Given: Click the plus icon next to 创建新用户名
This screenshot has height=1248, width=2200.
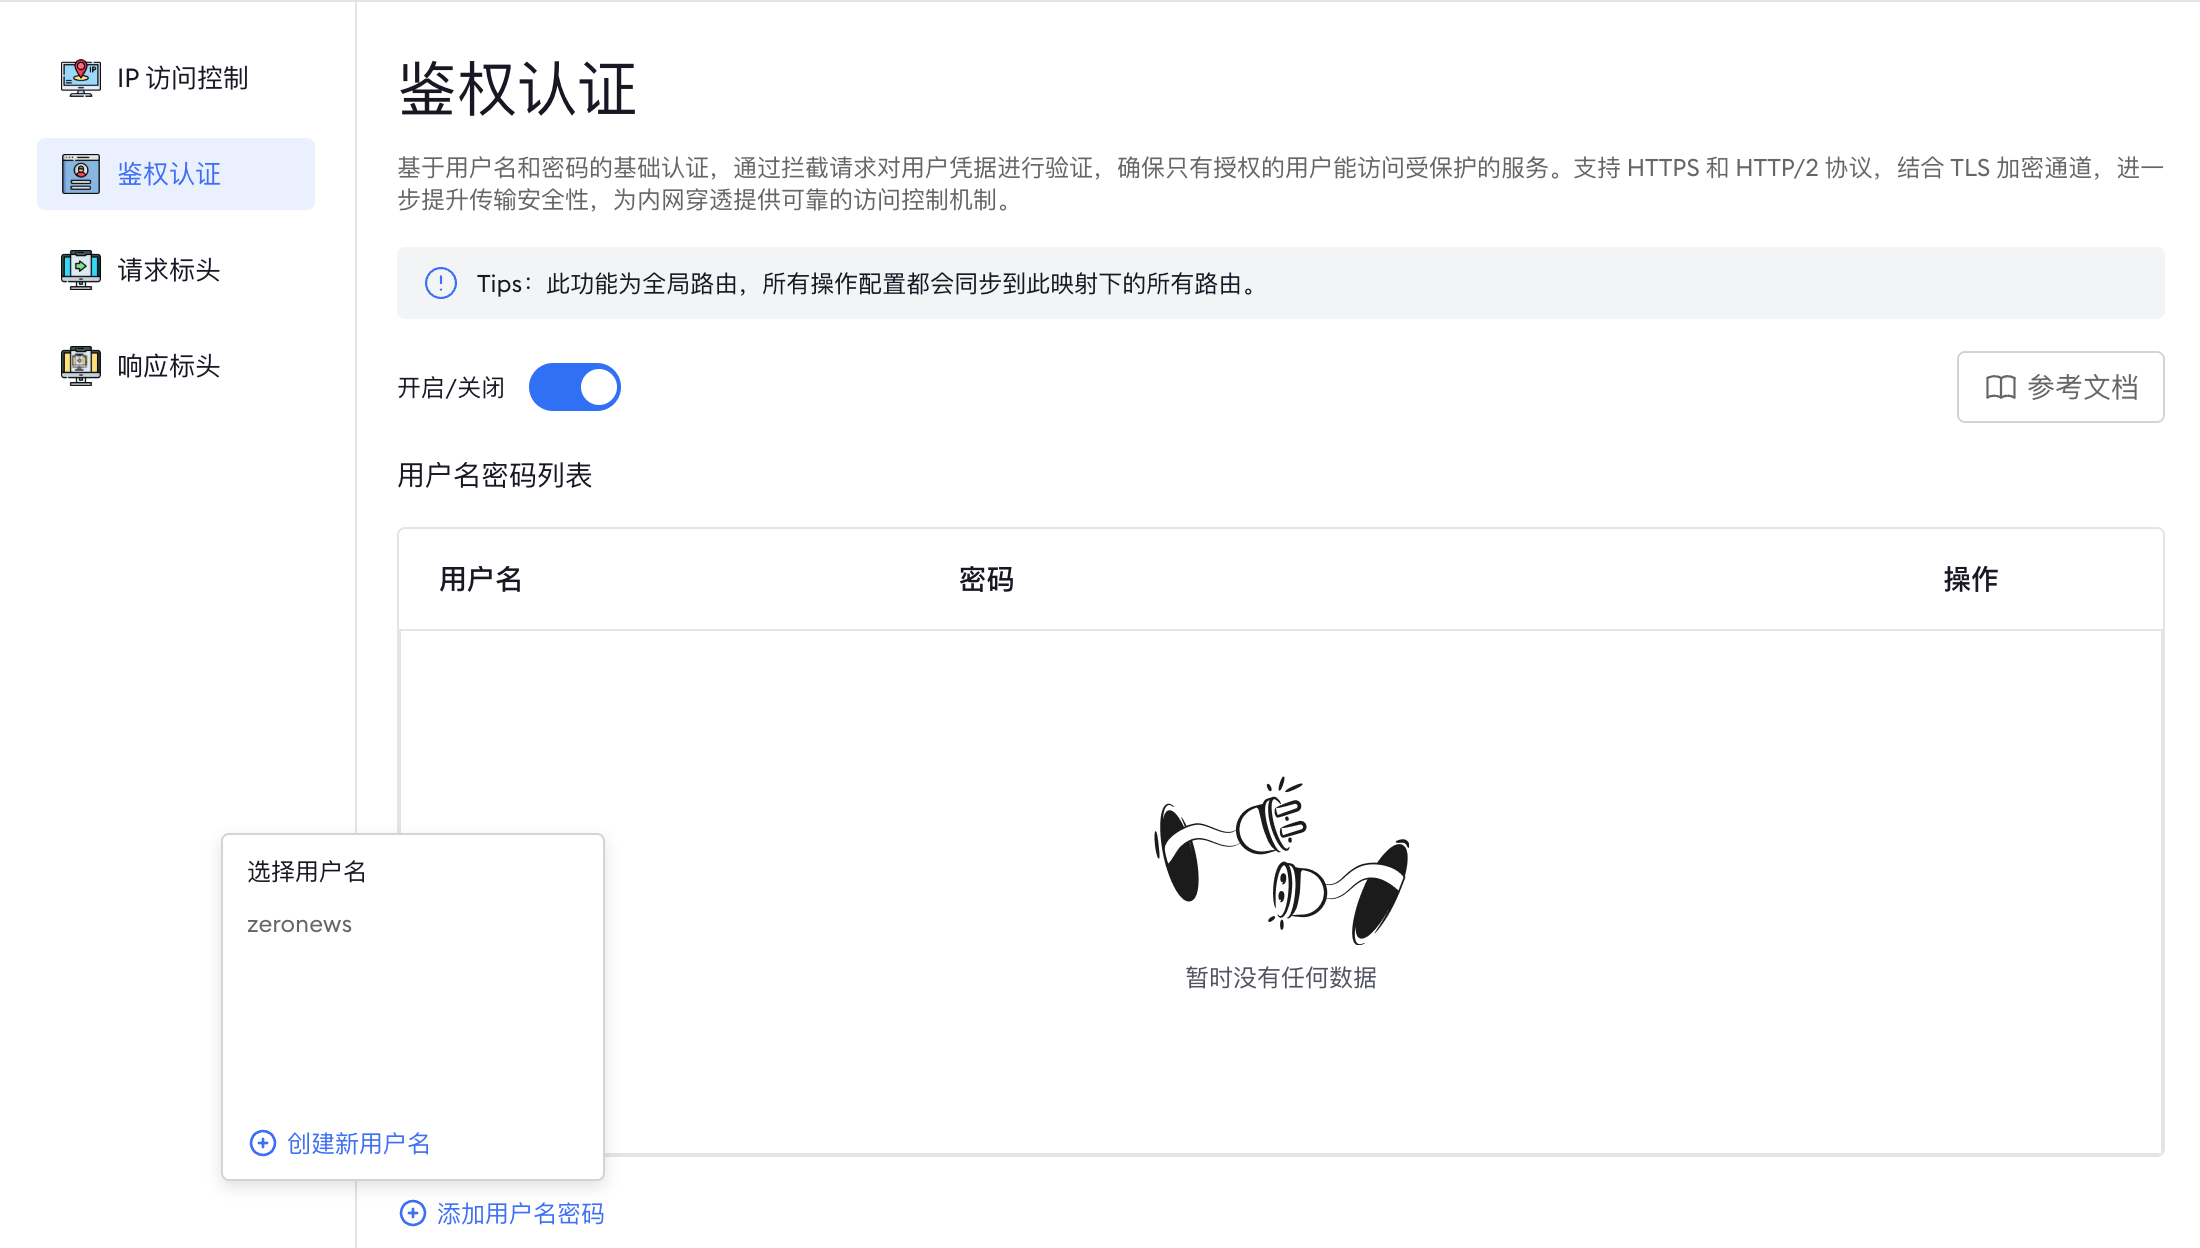Looking at the screenshot, I should click(261, 1142).
